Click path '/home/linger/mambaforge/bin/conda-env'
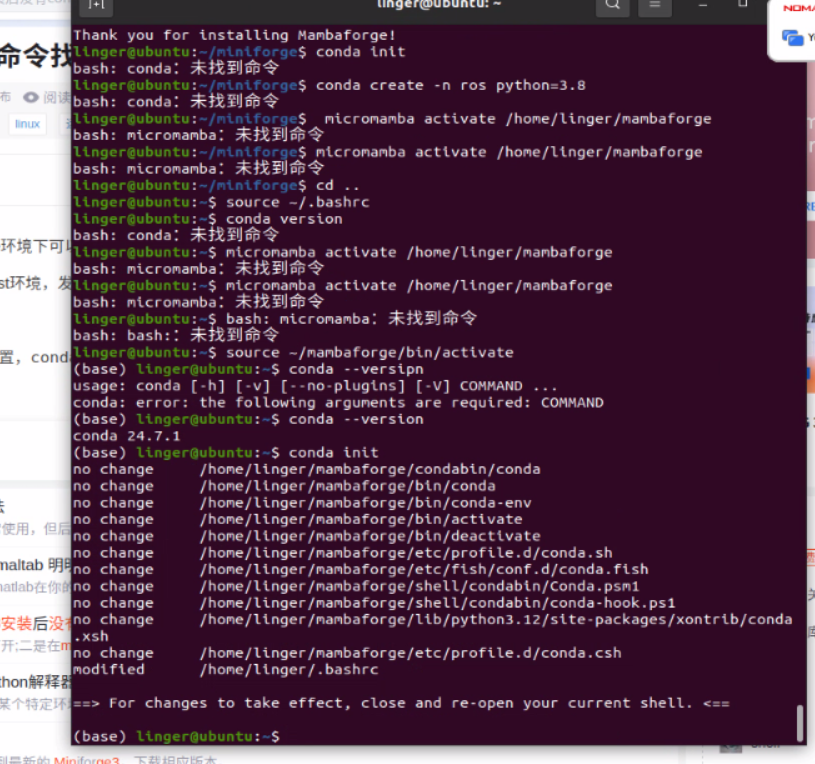Viewport: 815px width, 764px height. coord(365,503)
